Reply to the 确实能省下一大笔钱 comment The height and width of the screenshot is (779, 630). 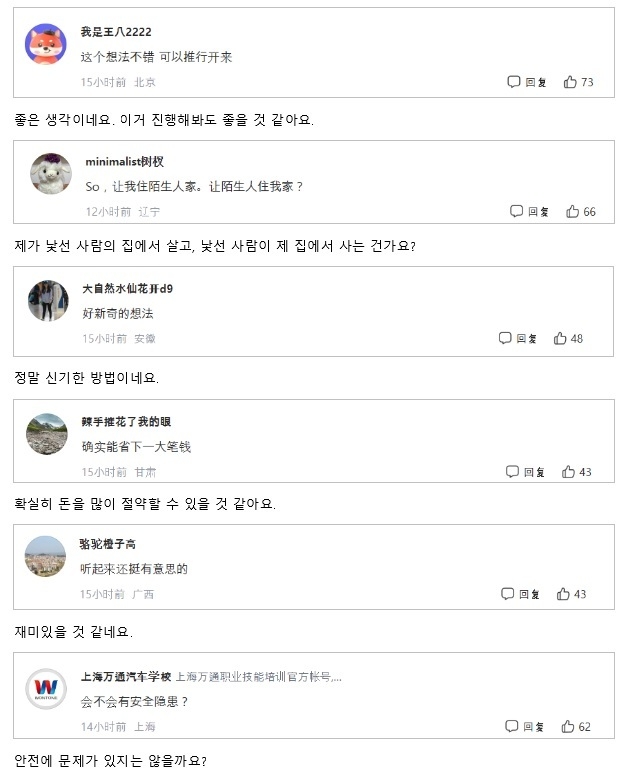[x=525, y=471]
